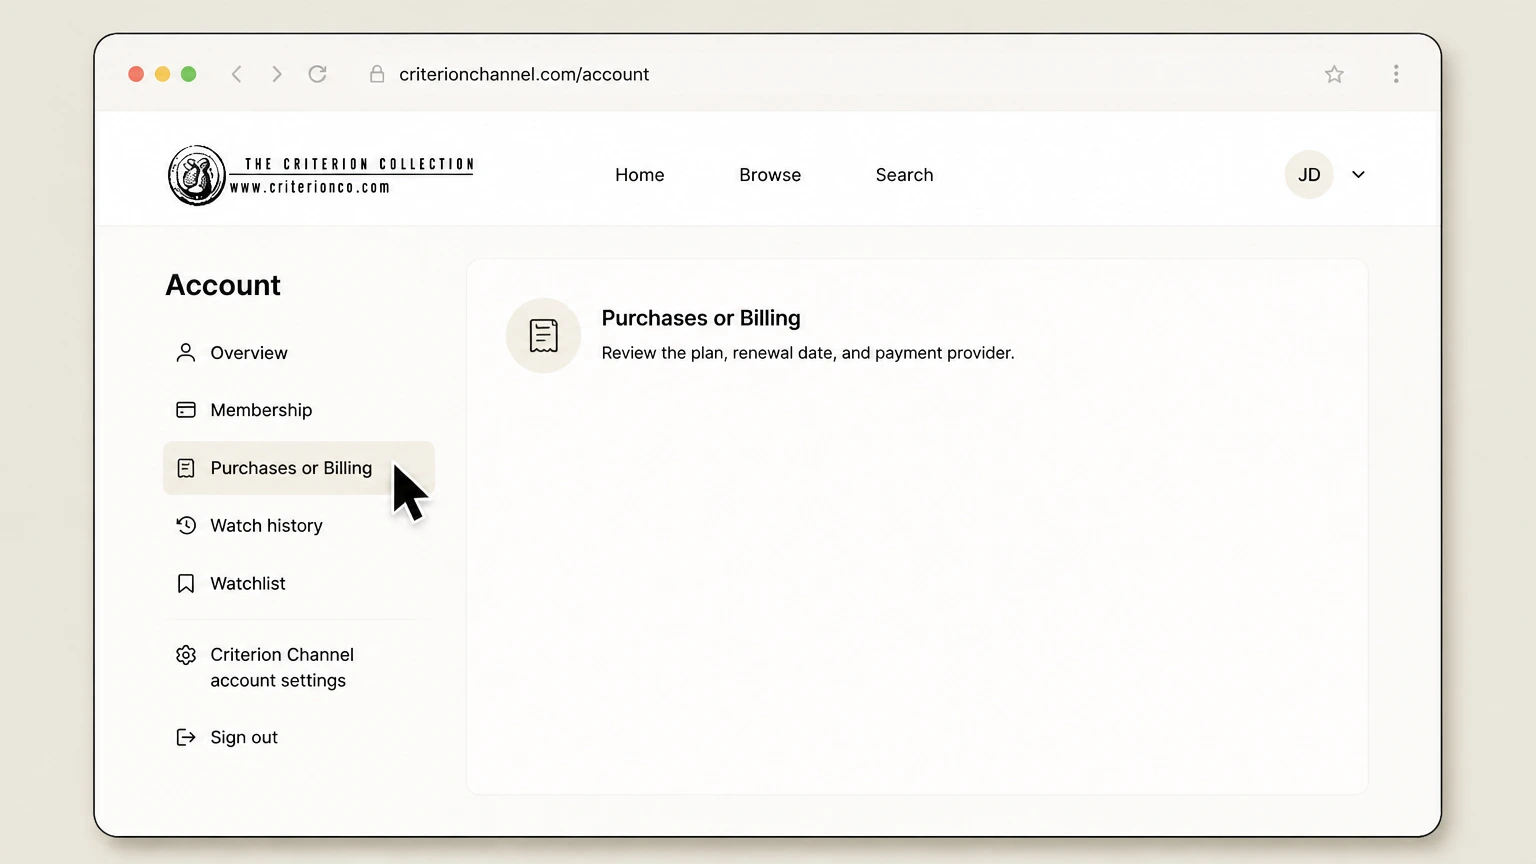Image resolution: width=1536 pixels, height=864 pixels.
Task: Click the Sign out arrow icon
Action: coord(186,737)
